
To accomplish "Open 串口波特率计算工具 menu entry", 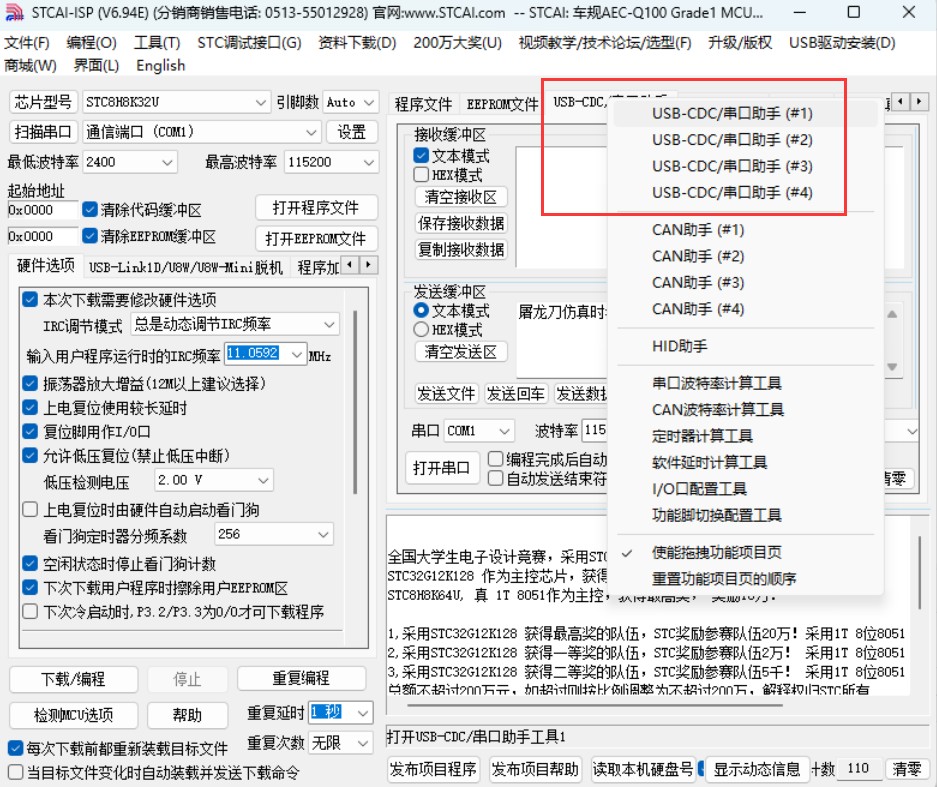I will pos(745,382).
